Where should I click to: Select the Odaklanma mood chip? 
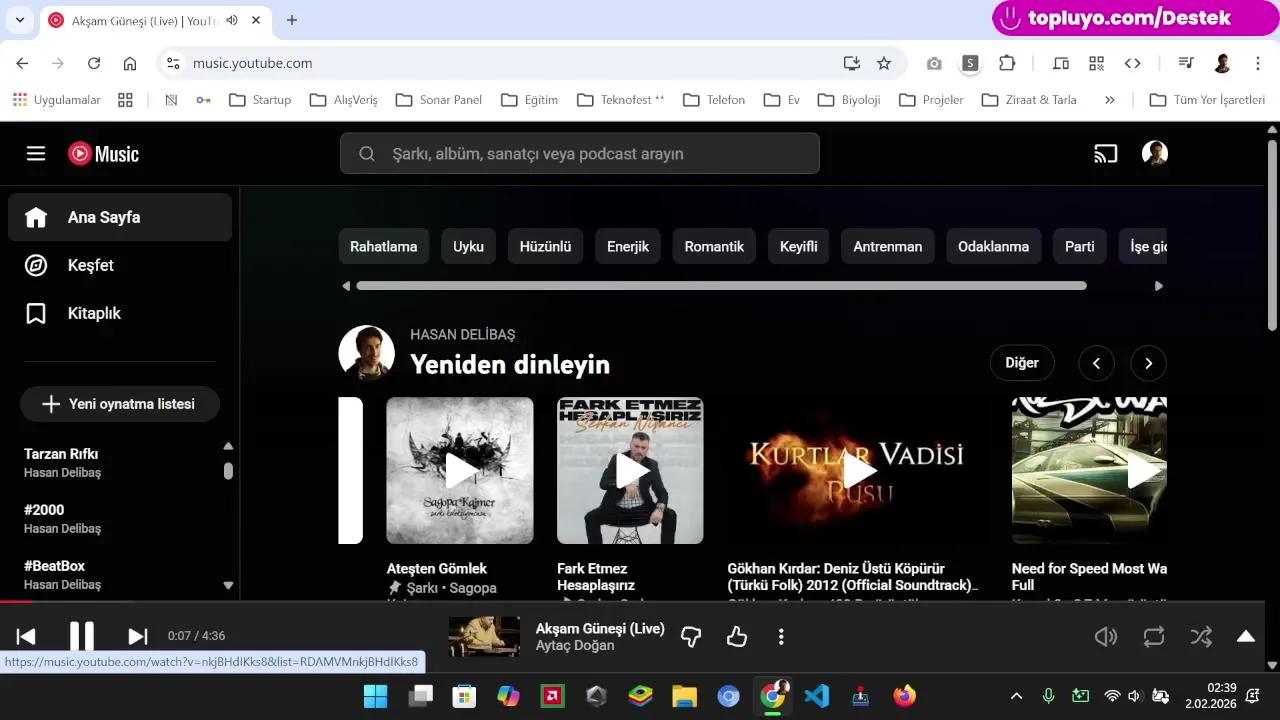(993, 246)
